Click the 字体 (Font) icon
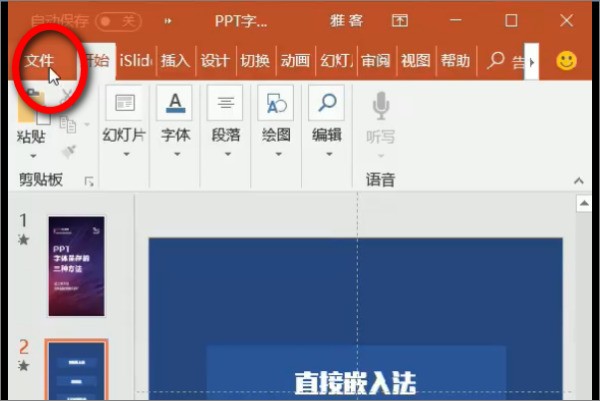Screen dimensions: 600x401 point(175,103)
